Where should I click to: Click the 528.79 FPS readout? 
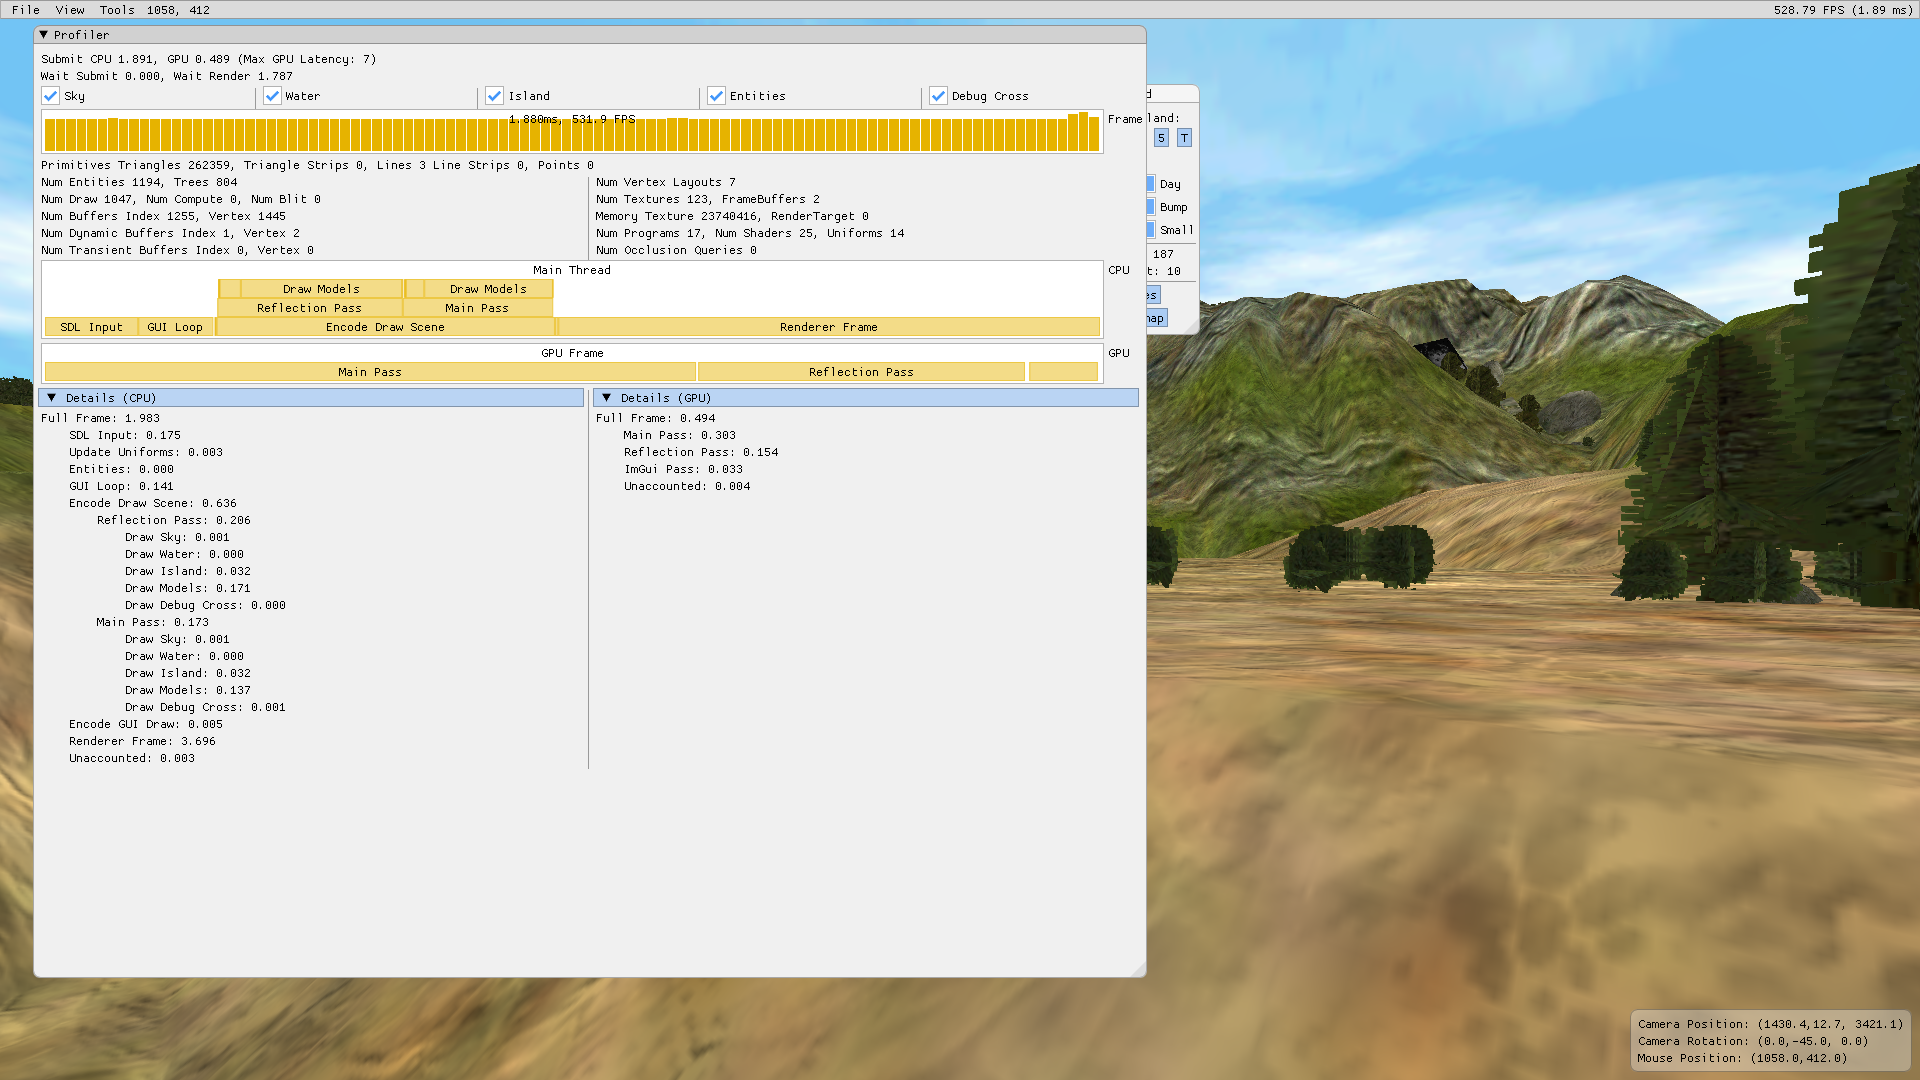pyautogui.click(x=1843, y=10)
